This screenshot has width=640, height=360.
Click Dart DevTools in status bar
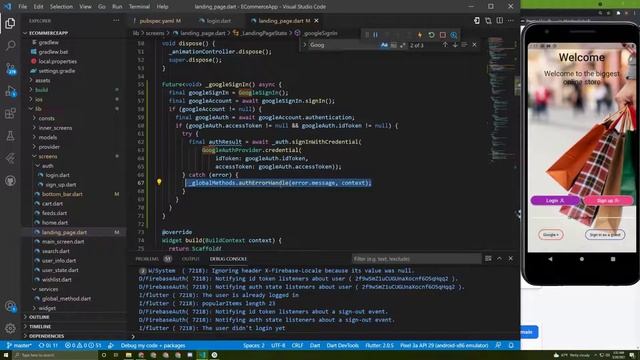pyautogui.click(x=342, y=345)
